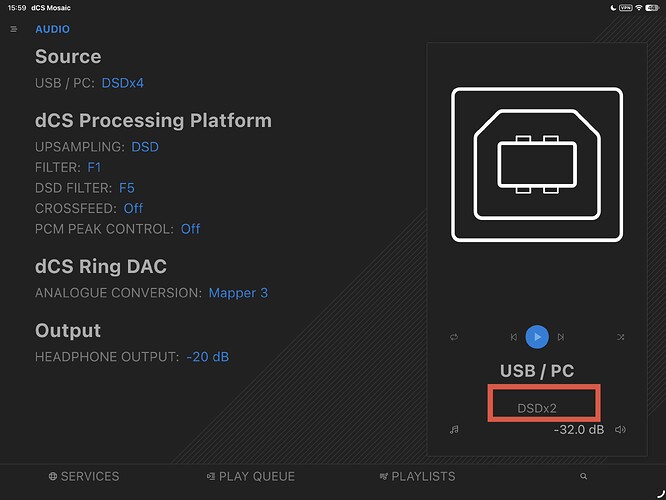
Task: Click the 15:59 clock in status bar
Action: [x=17, y=8]
